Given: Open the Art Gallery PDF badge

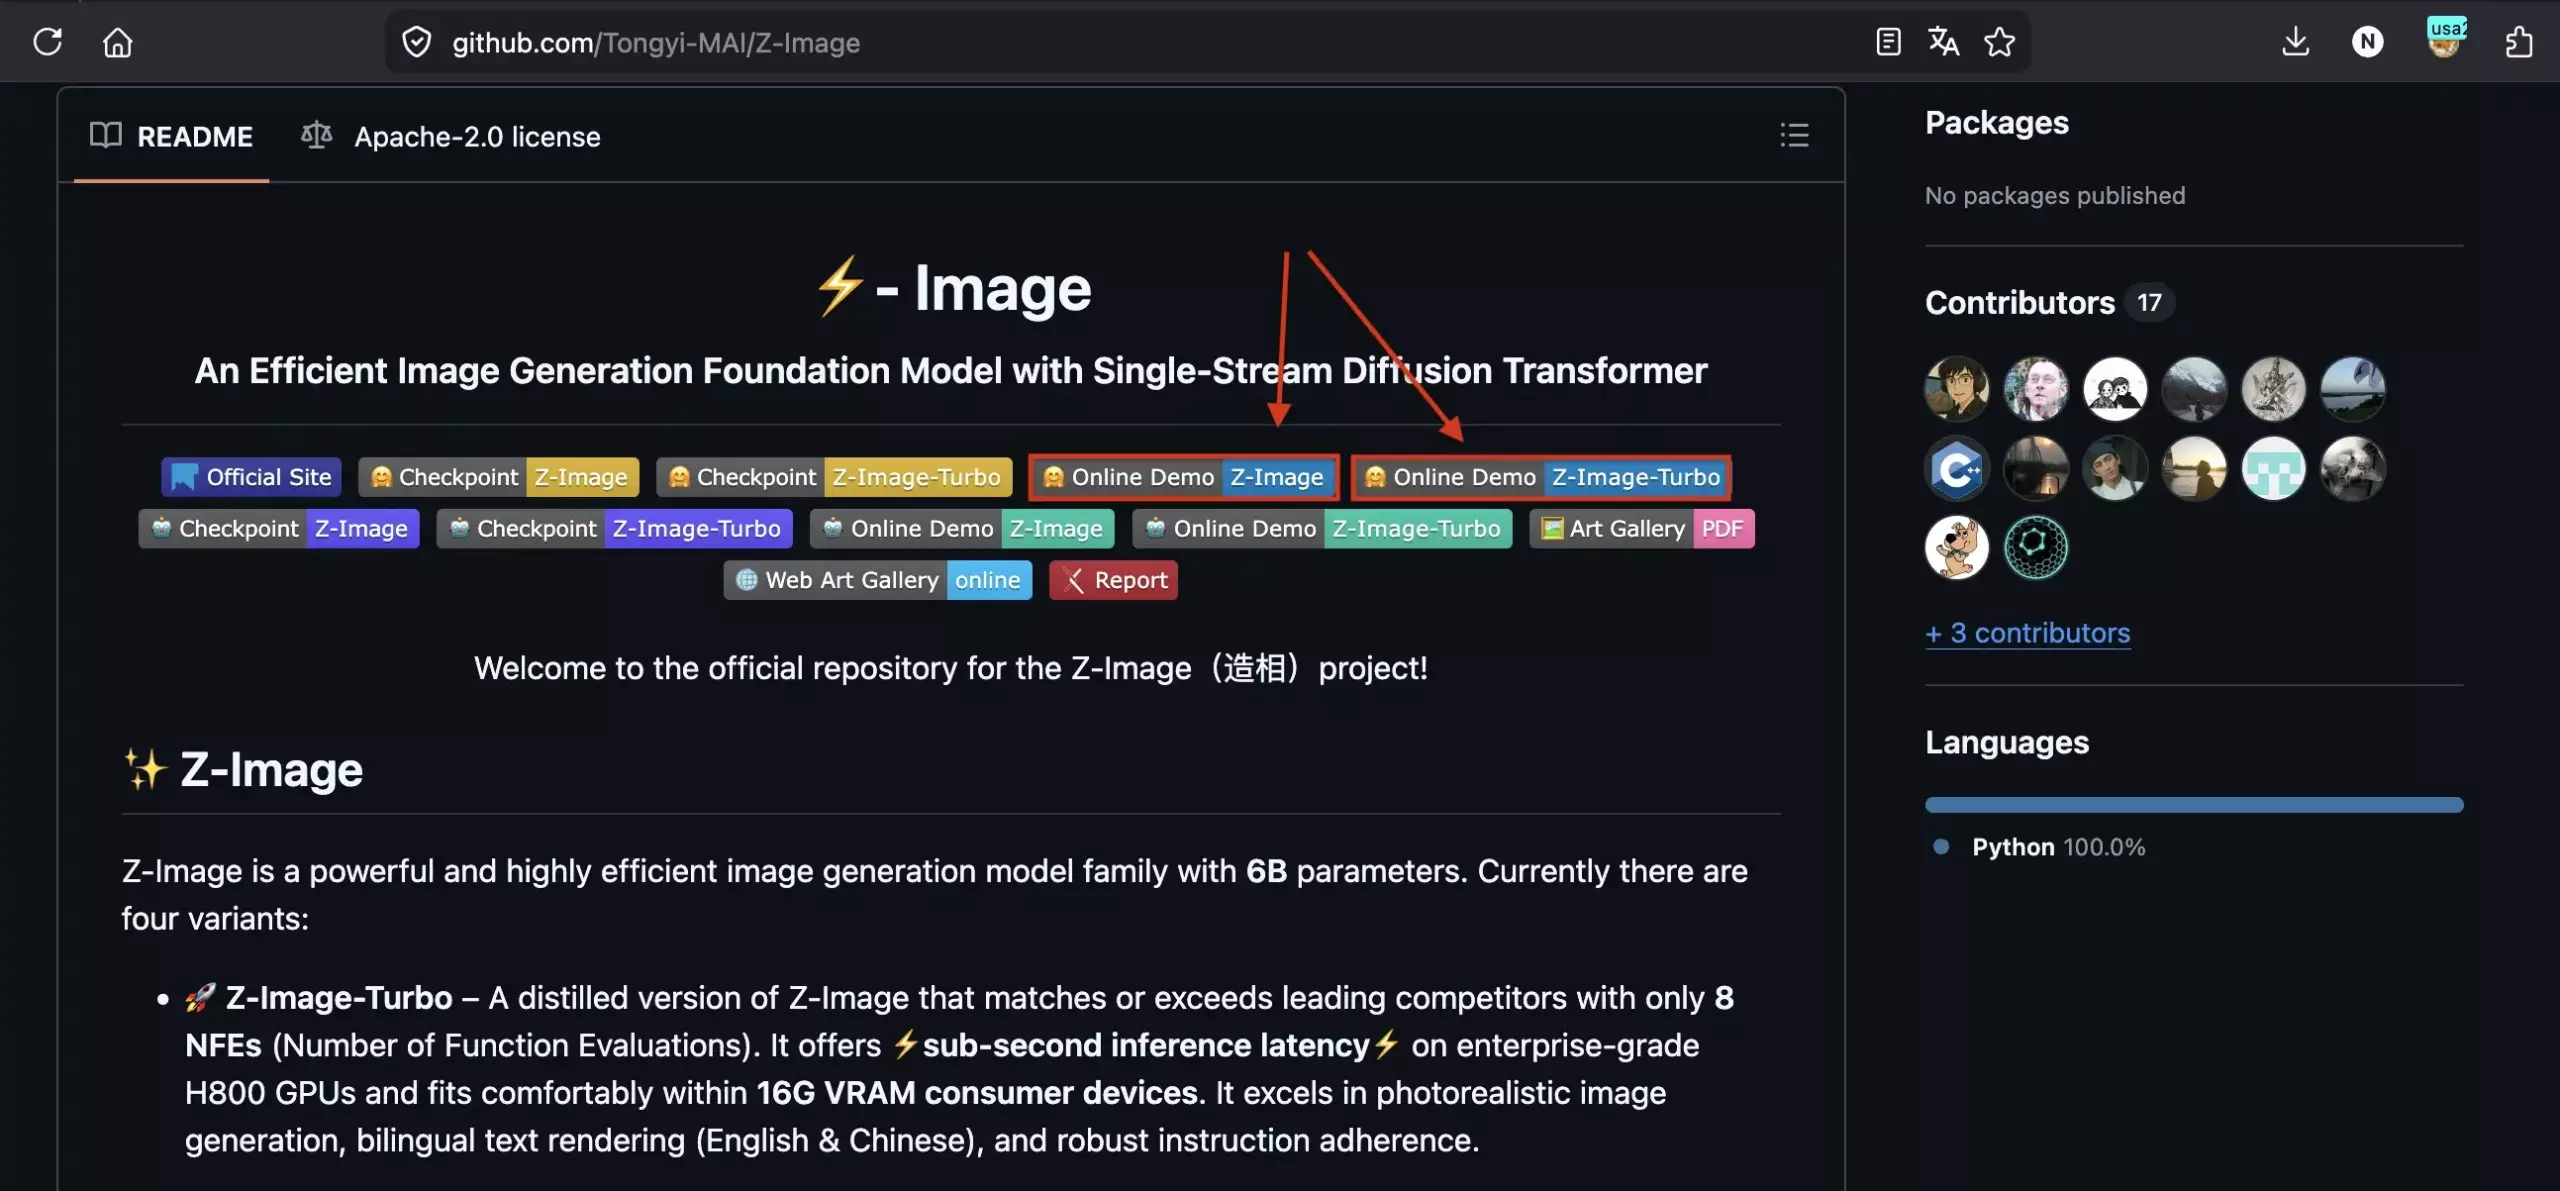Looking at the screenshot, I should pyautogui.click(x=1642, y=528).
